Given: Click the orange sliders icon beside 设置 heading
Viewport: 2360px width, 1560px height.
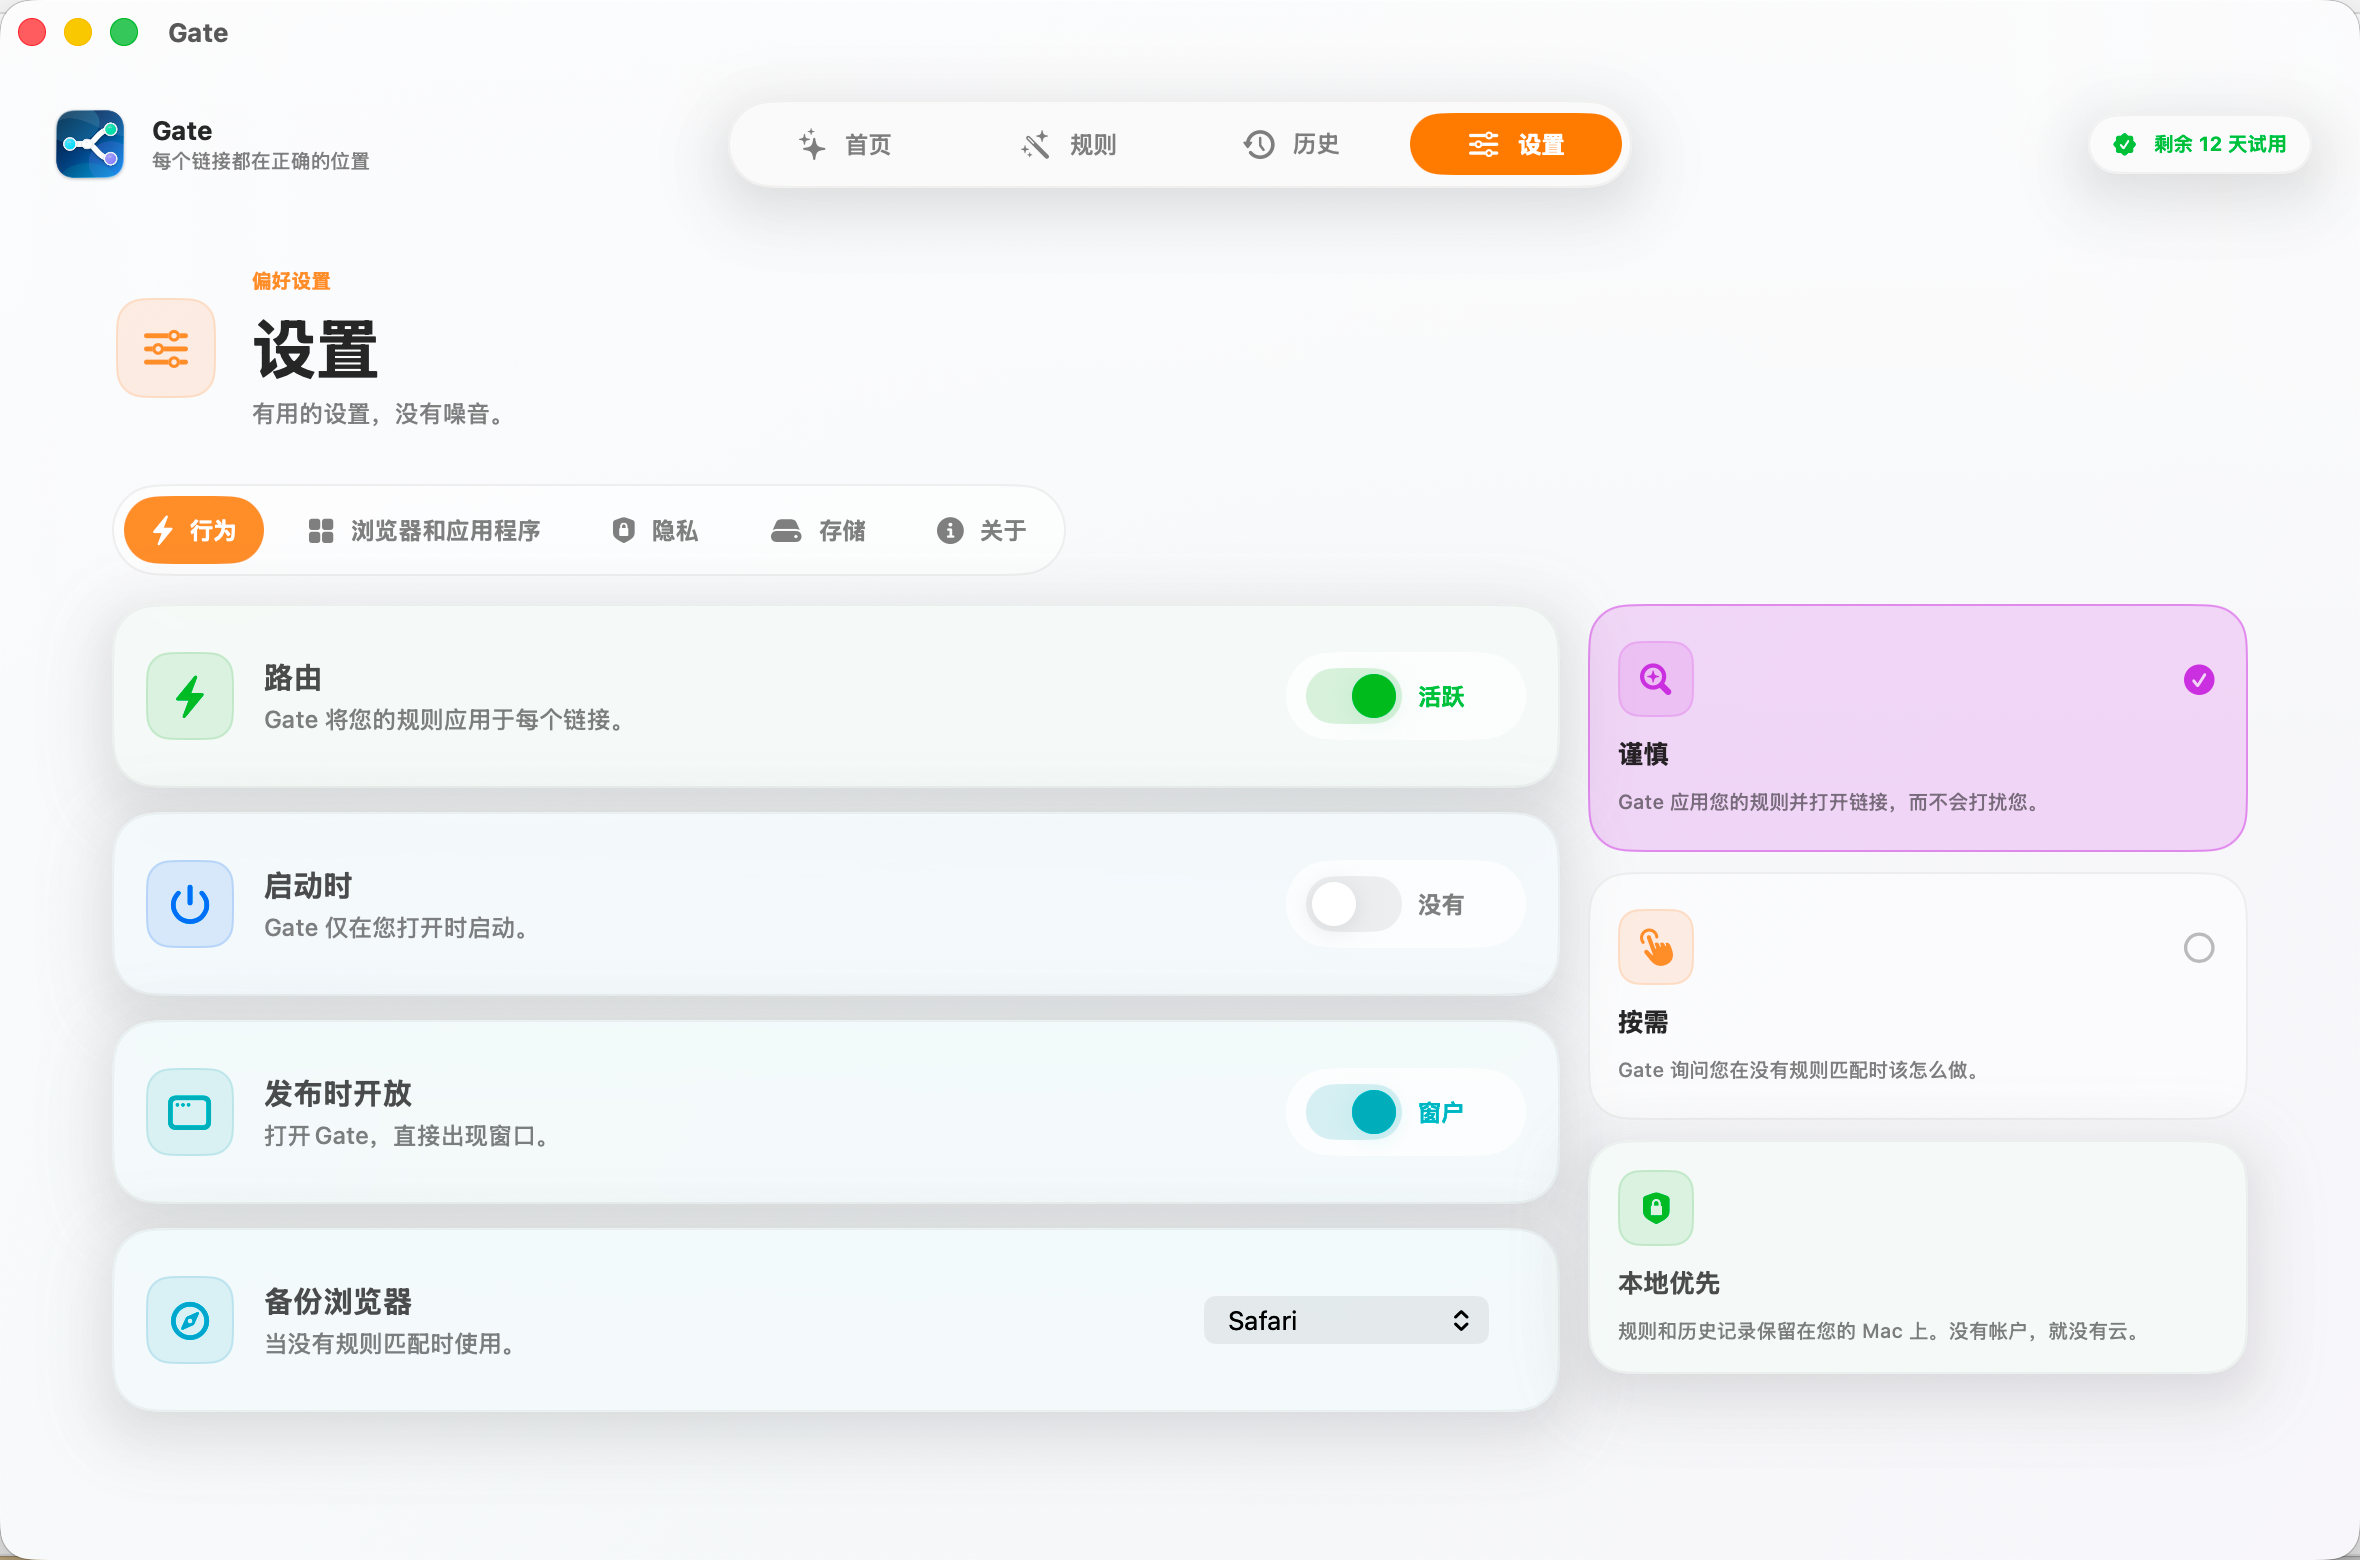Looking at the screenshot, I should 166,348.
